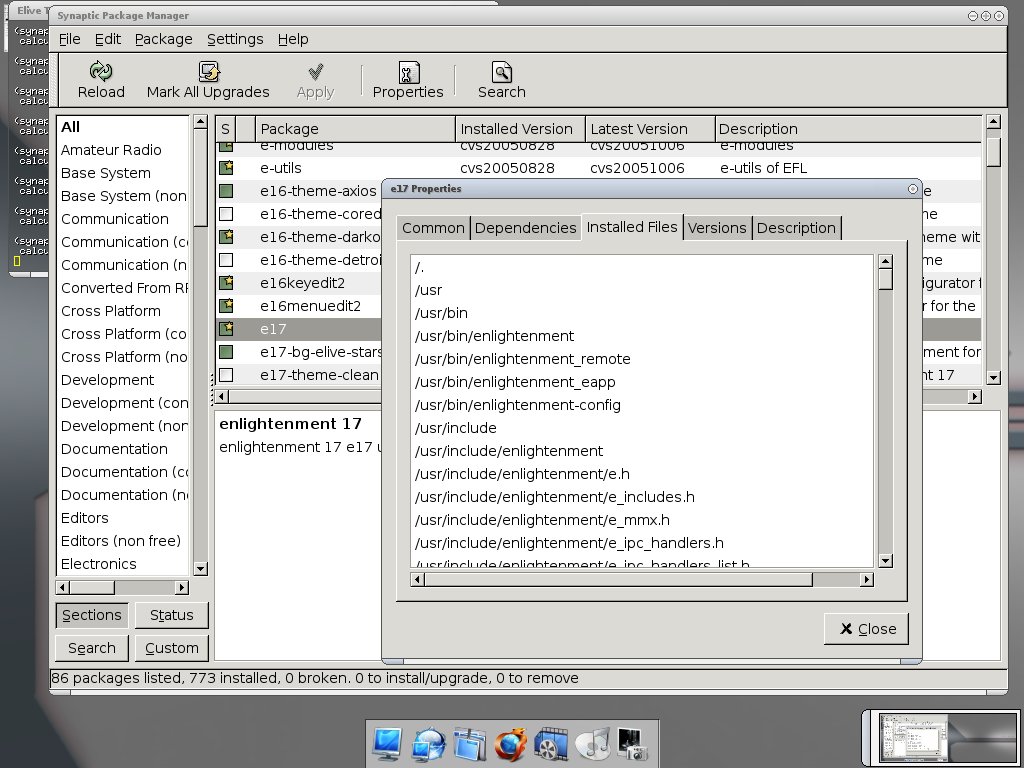Viewport: 1024px width, 768px height.
Task: Click the Sections filter button
Action: point(91,615)
